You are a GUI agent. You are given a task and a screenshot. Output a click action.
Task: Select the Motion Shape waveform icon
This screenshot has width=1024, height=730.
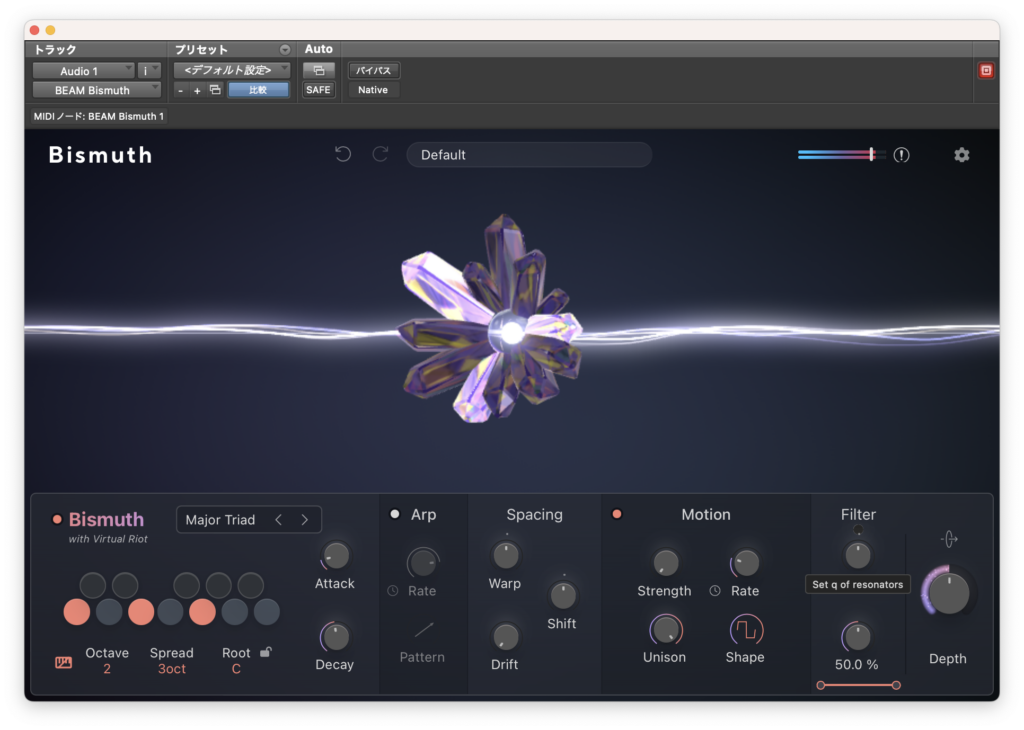[745, 630]
